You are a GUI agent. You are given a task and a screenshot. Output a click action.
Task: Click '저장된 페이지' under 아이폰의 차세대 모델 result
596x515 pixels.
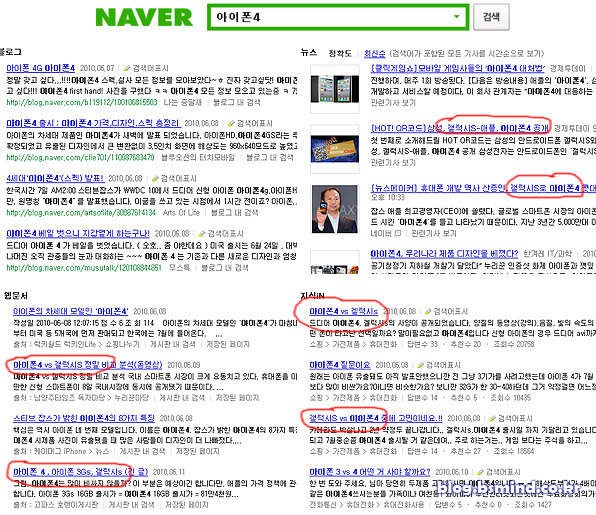pos(228,345)
